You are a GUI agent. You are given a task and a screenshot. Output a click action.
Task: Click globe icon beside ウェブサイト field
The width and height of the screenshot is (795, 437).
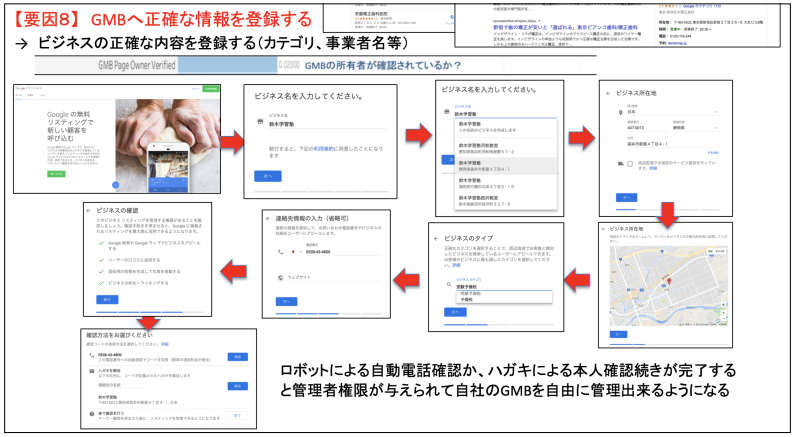coord(280,278)
